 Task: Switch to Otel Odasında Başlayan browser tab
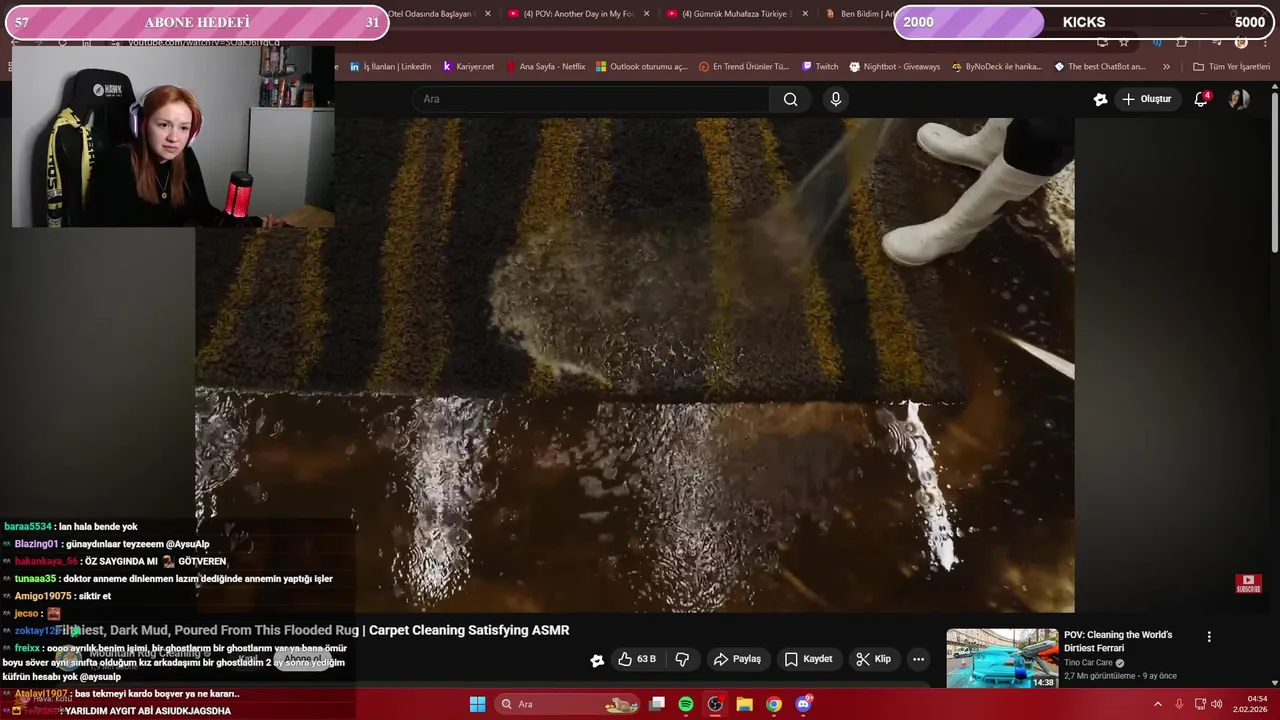point(432,14)
